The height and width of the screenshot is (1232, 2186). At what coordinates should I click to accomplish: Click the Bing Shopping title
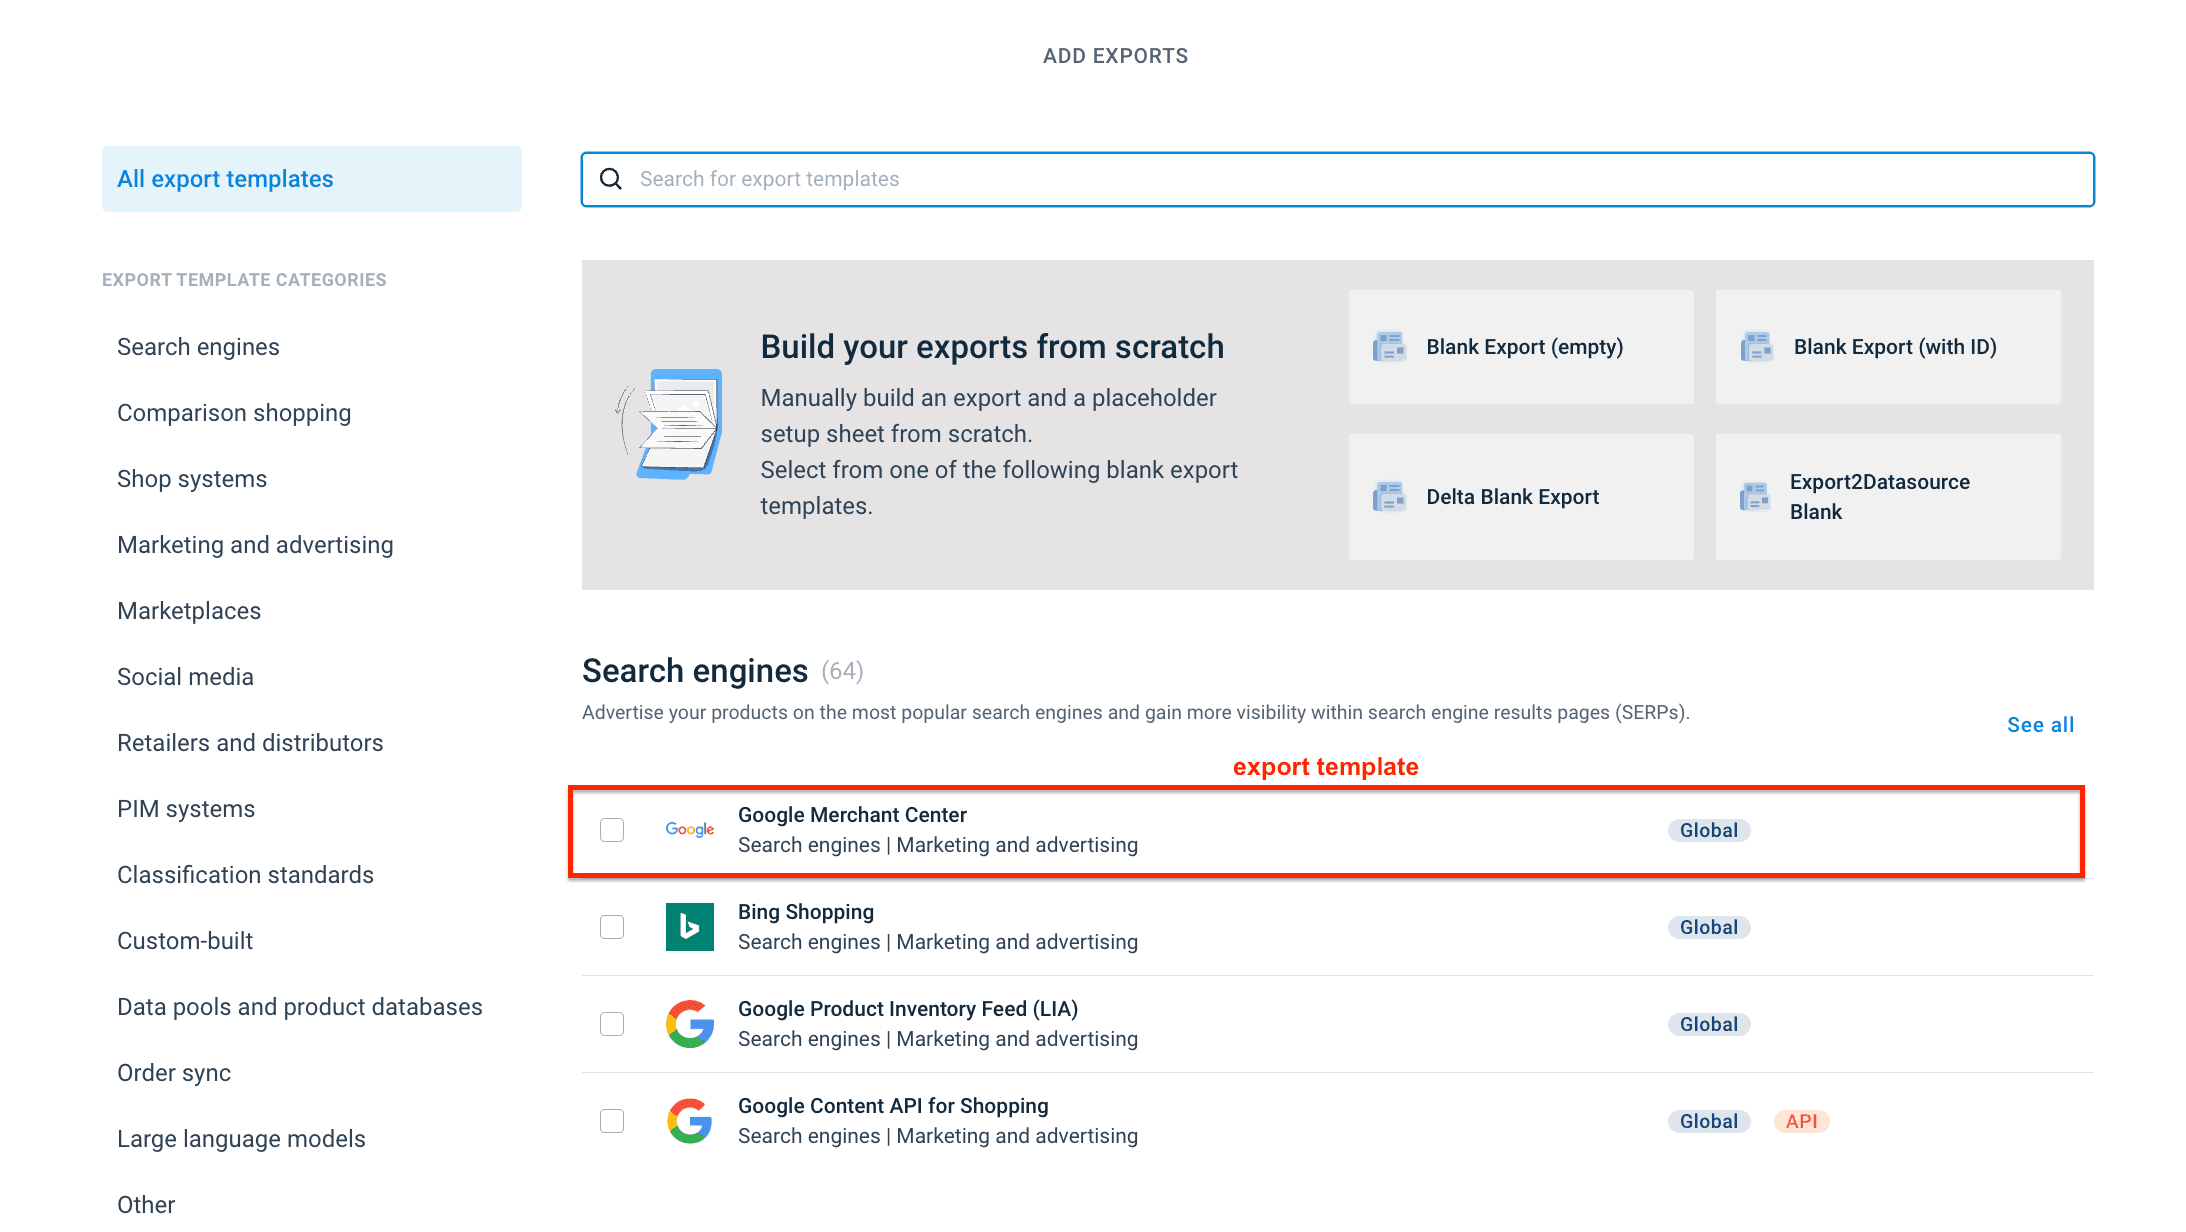point(806,912)
